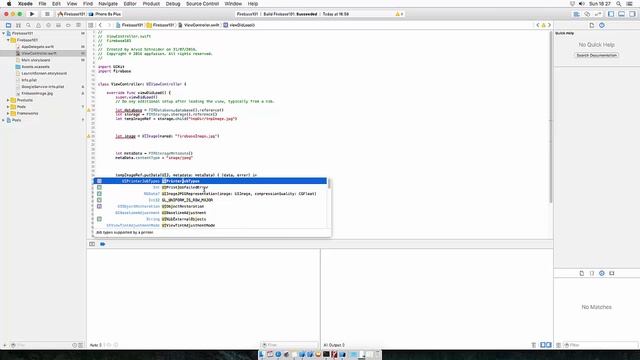Viewport: 640px width, 360px height.
Task: Click the warning marker beside let database line
Action: coord(89,110)
